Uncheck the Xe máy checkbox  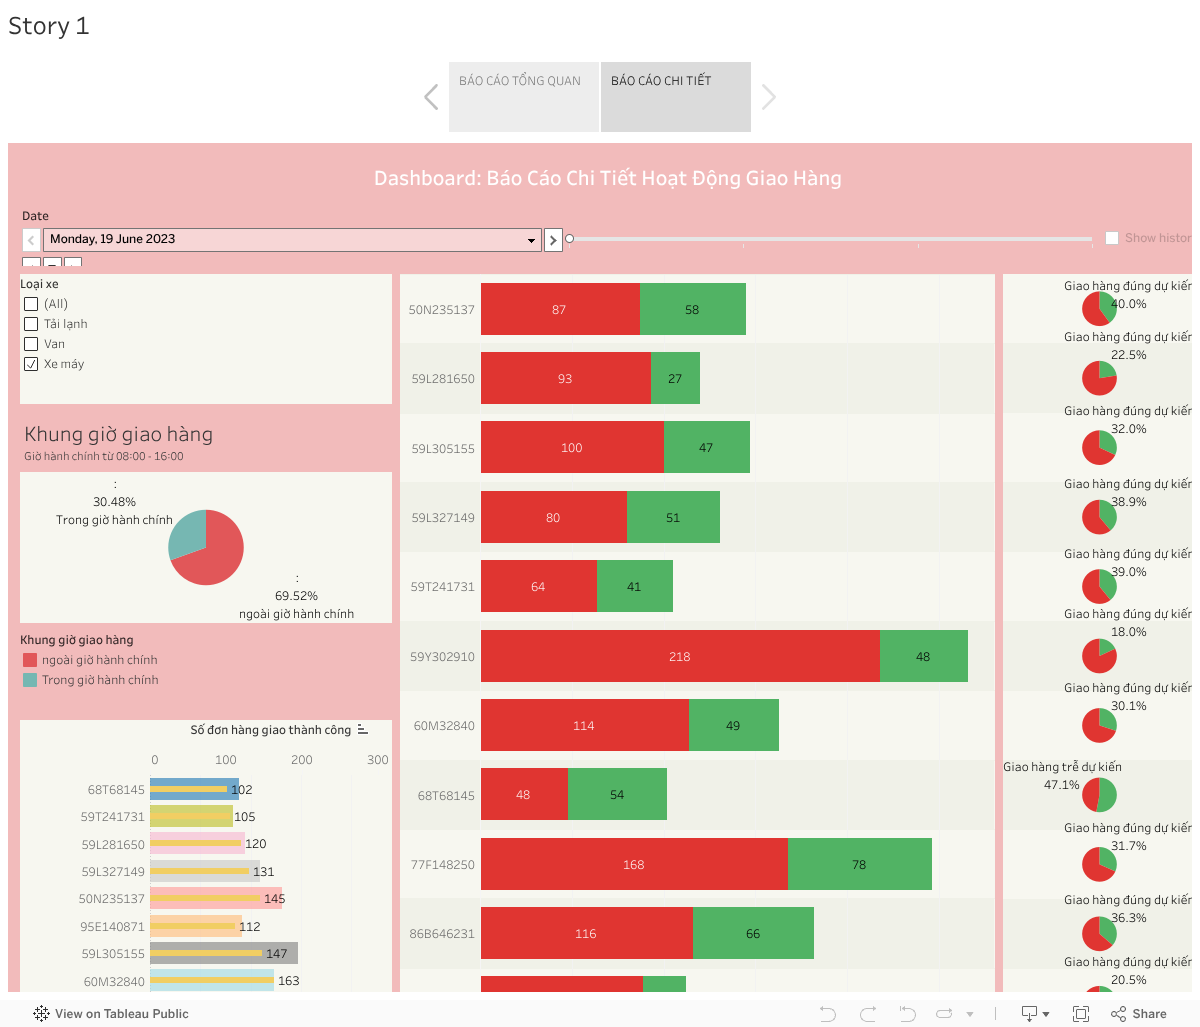31,364
